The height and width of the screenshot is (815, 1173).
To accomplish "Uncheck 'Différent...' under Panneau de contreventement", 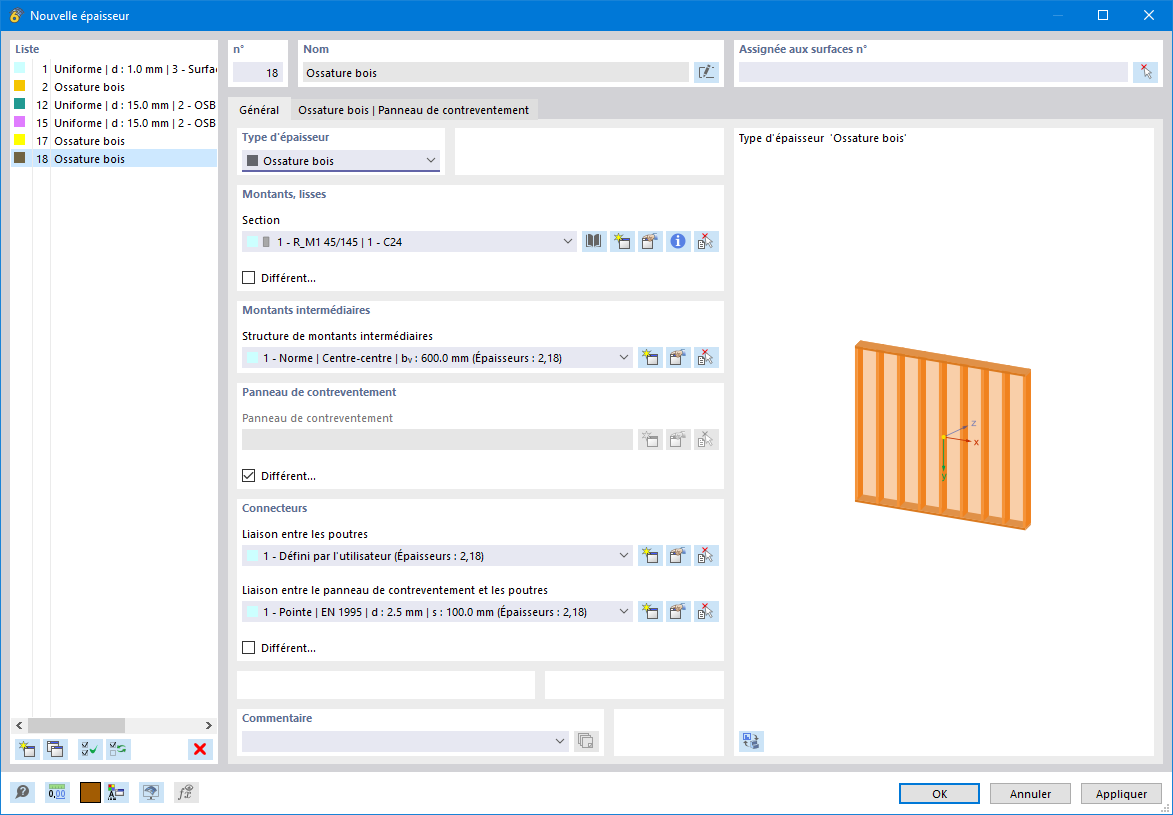I will [x=248, y=476].
